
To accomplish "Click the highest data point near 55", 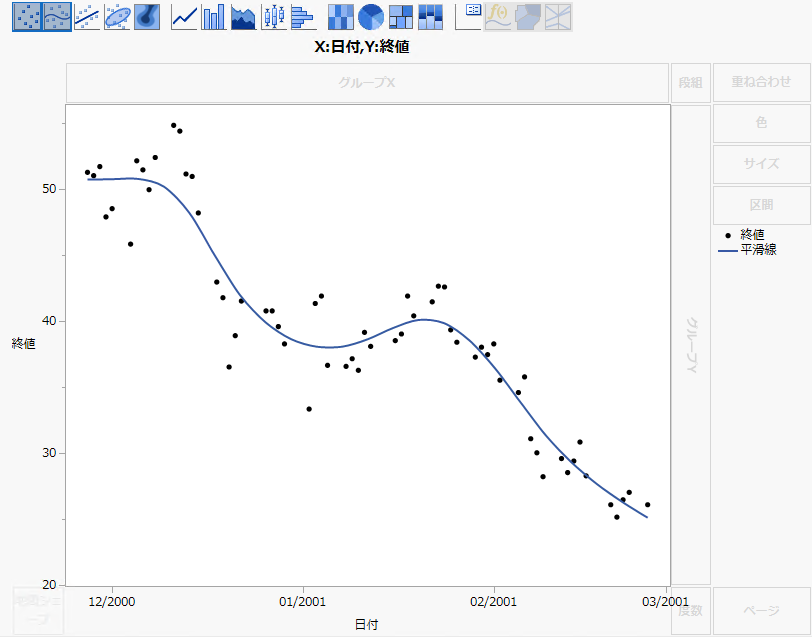I will (x=173, y=125).
